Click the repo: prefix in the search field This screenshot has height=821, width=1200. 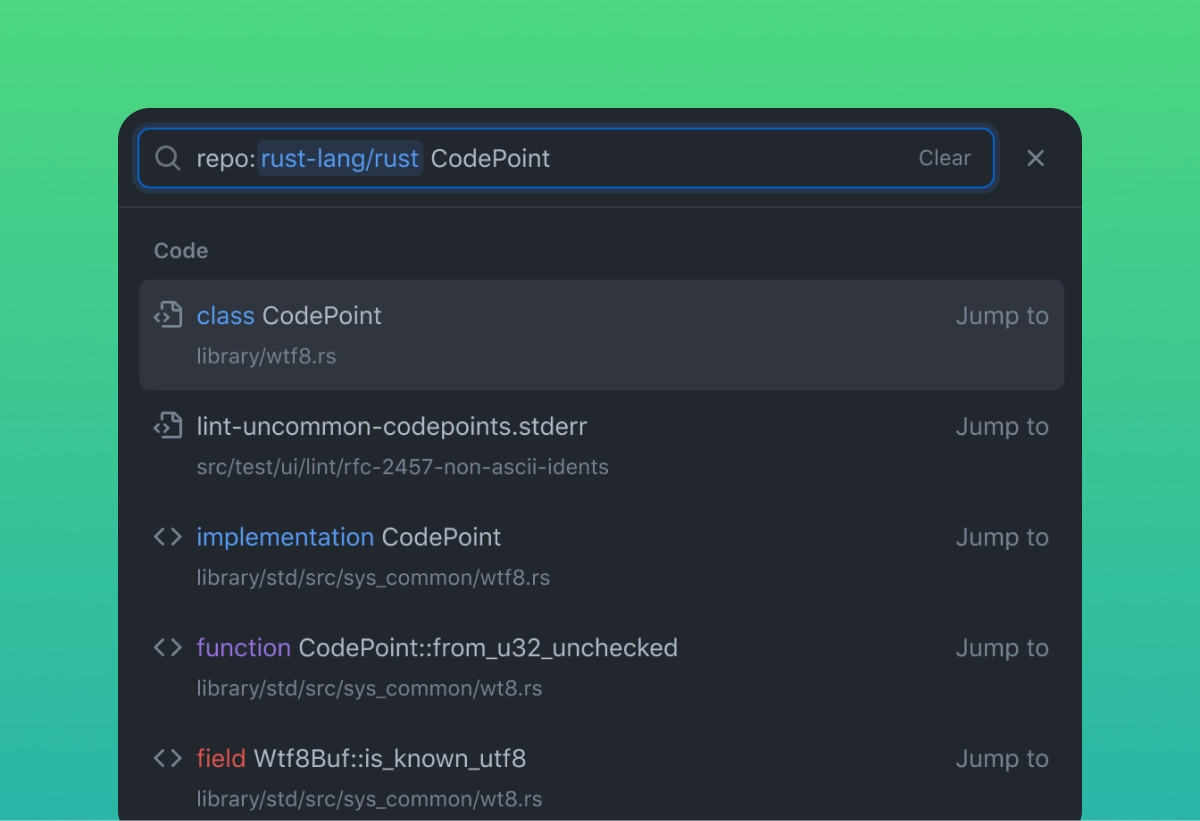pos(225,158)
